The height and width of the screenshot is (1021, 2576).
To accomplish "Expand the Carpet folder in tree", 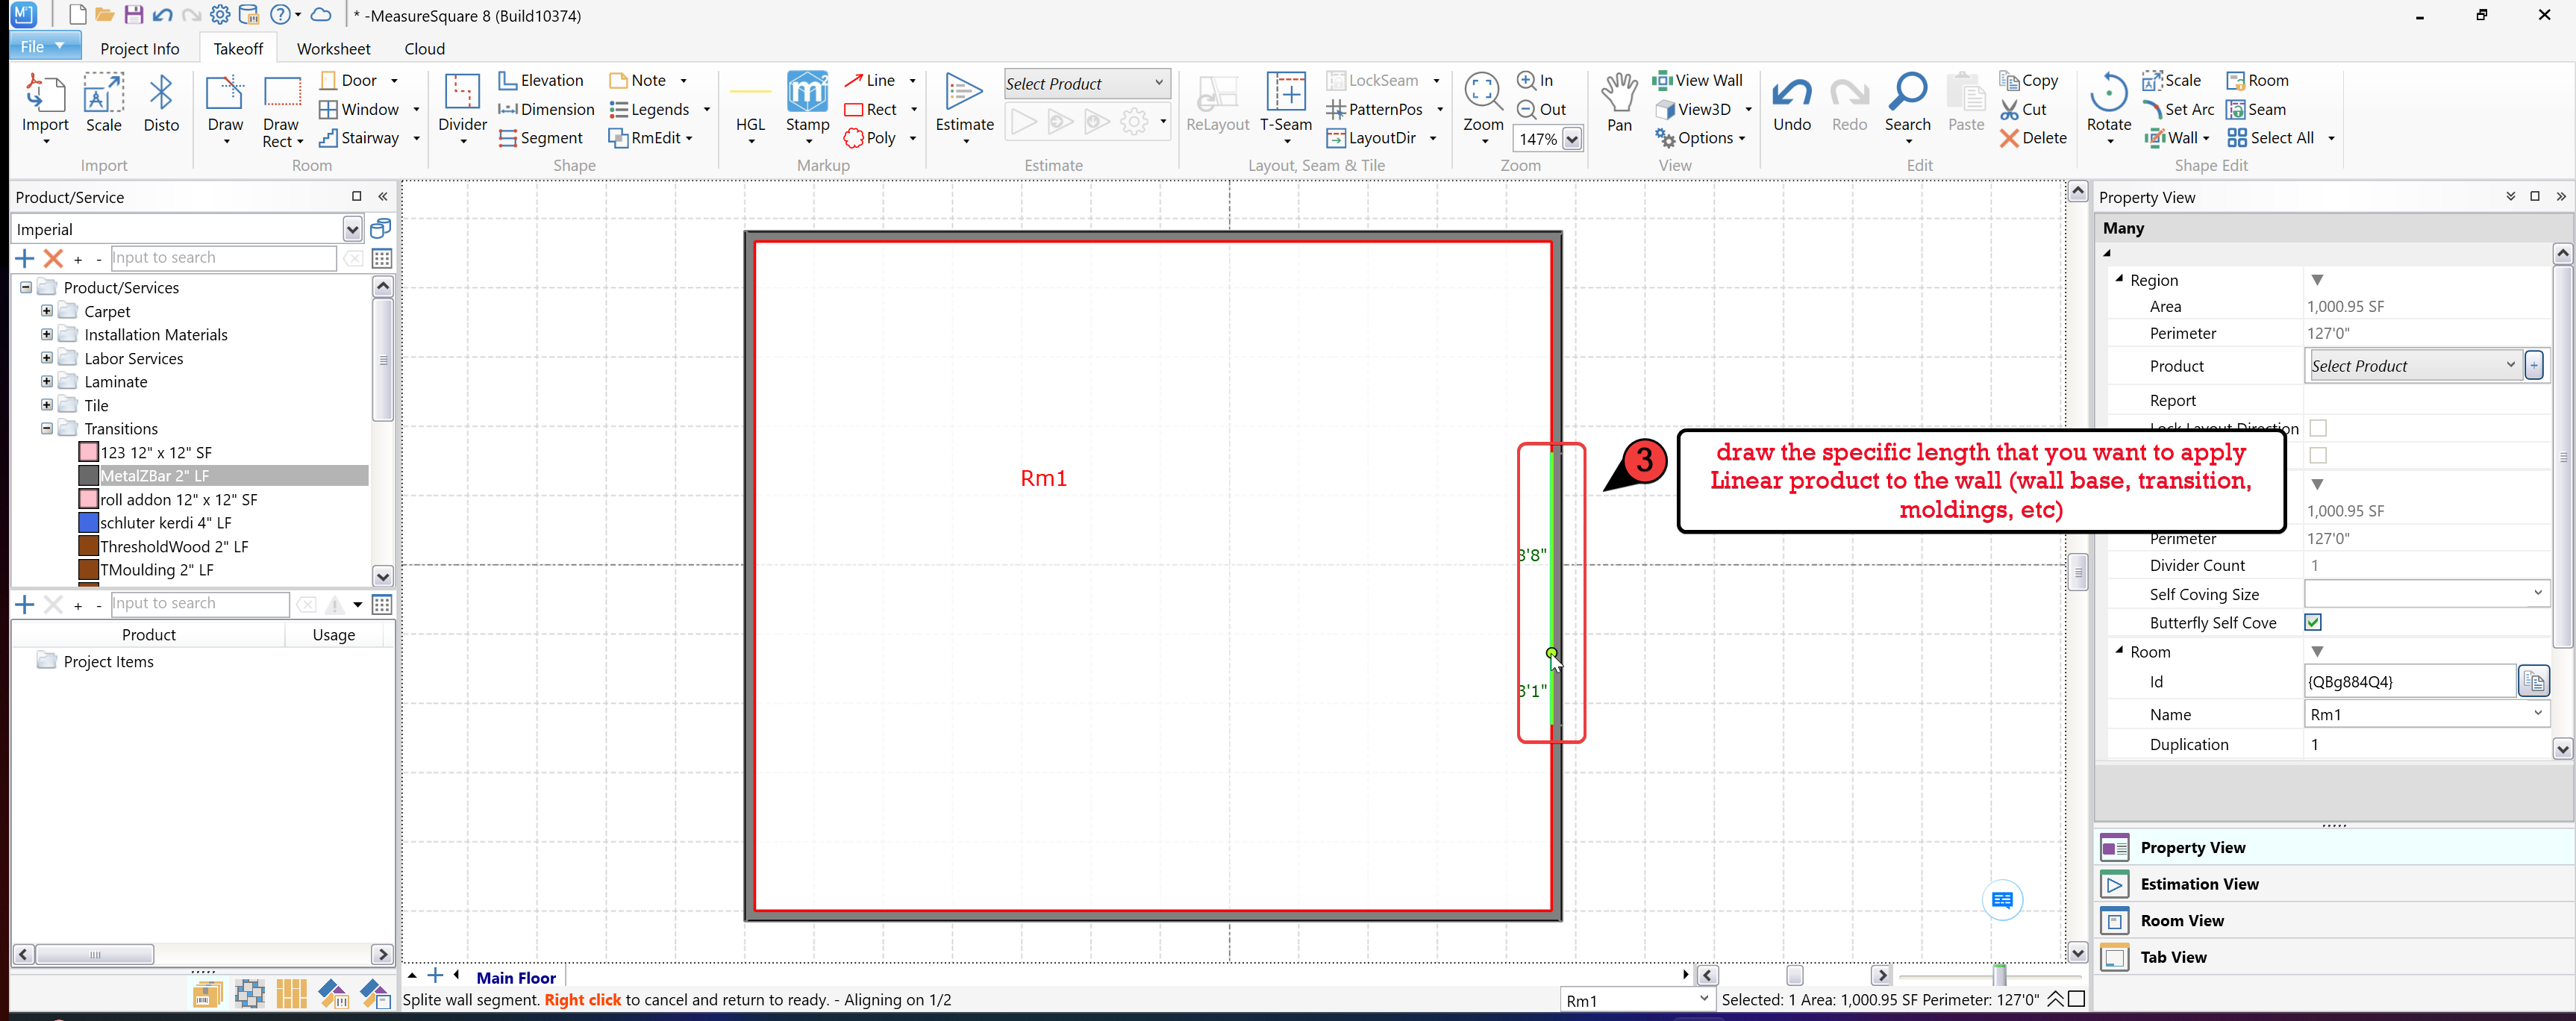I will click(x=47, y=311).
